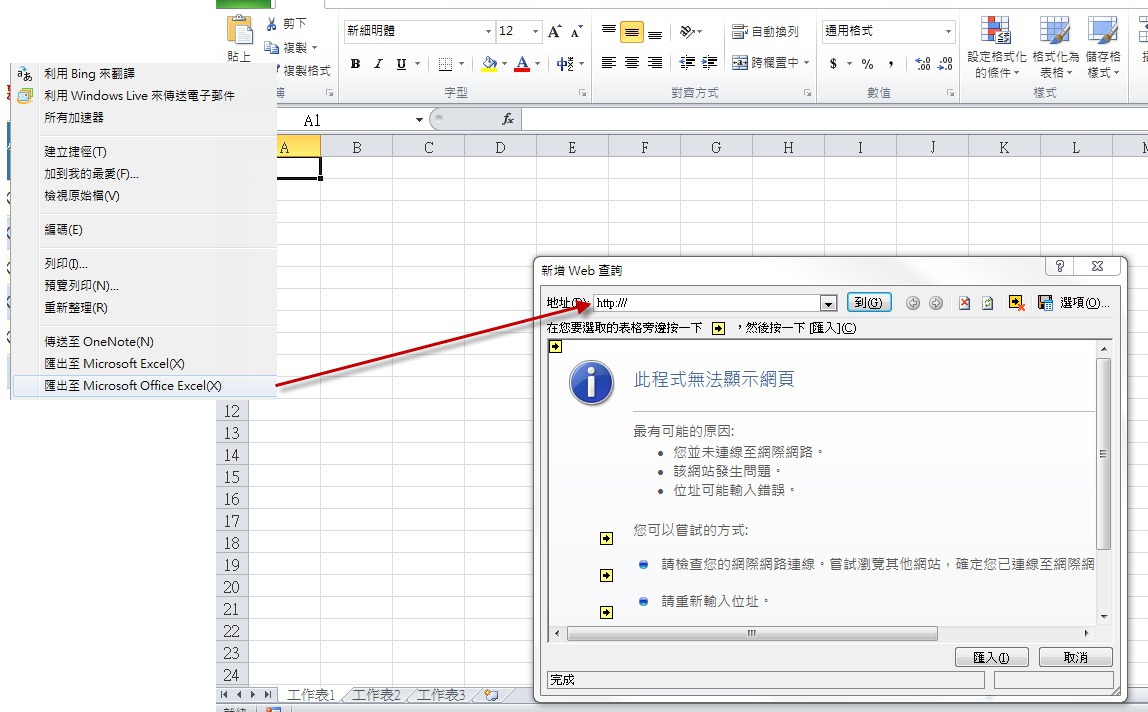This screenshot has width=1148, height=712.
Task: Click the Hide icons button in Web query toolbar
Action: coord(1017,303)
